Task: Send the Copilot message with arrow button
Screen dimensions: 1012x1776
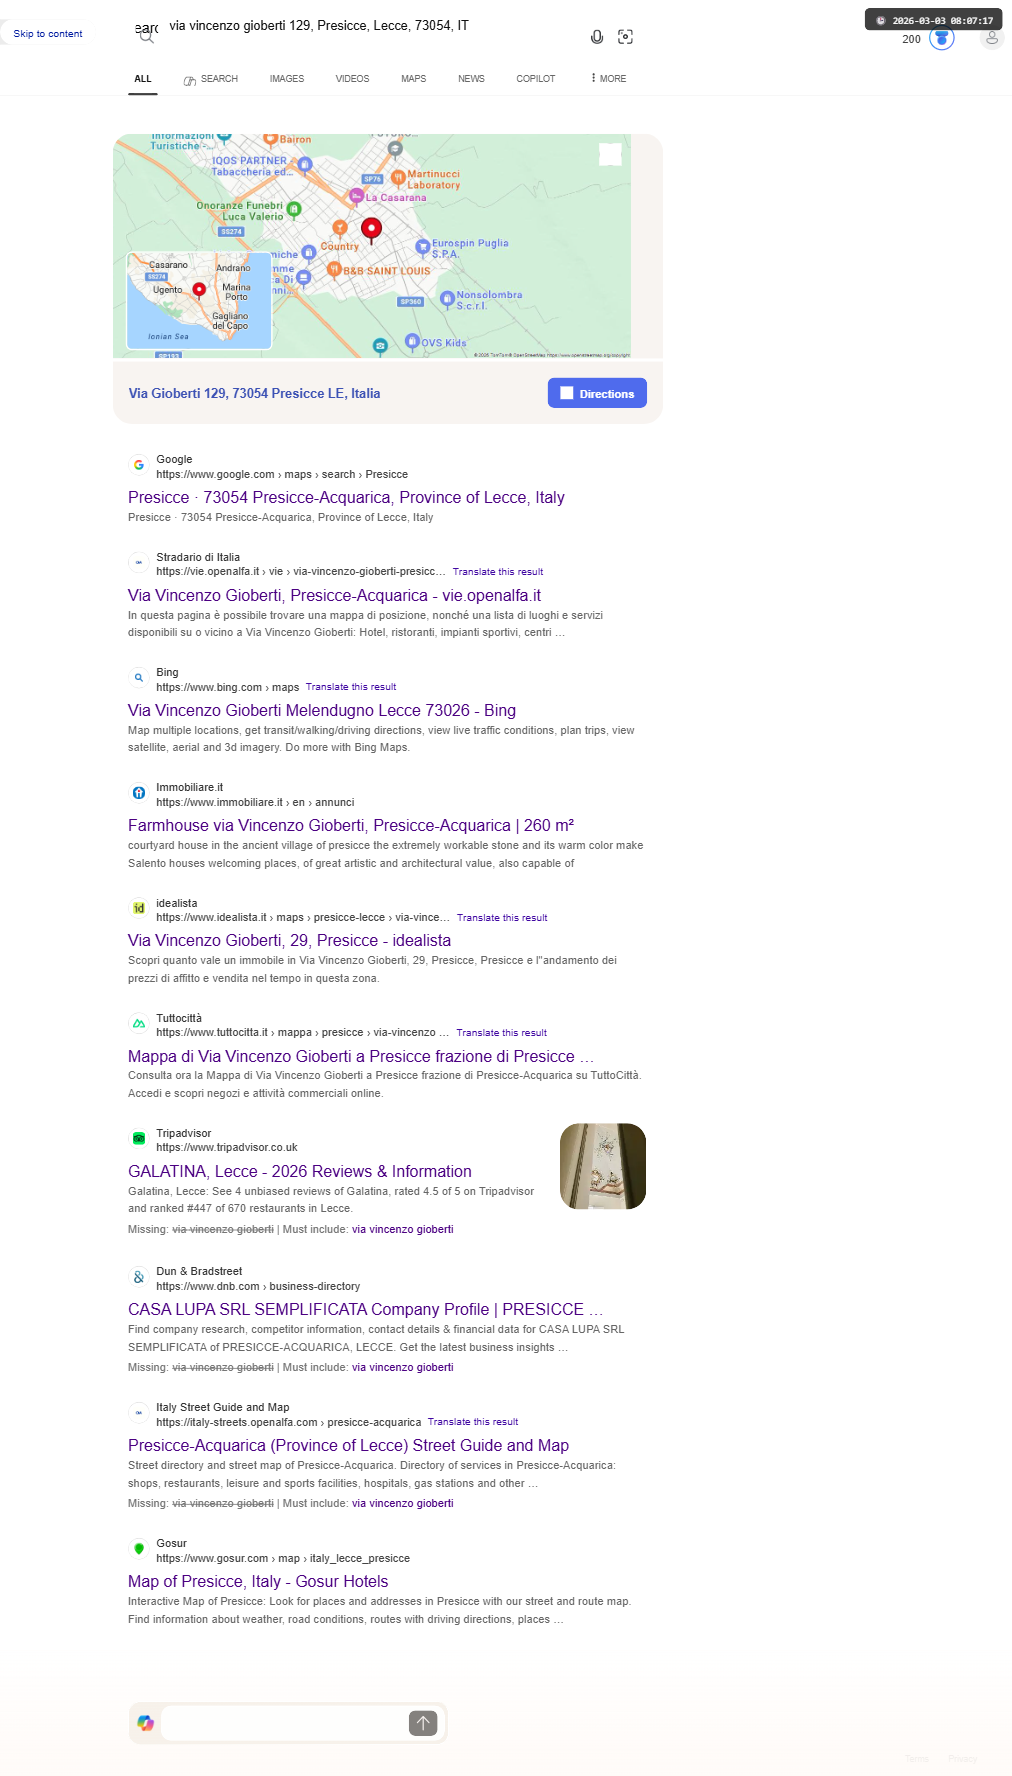Action: point(423,1723)
